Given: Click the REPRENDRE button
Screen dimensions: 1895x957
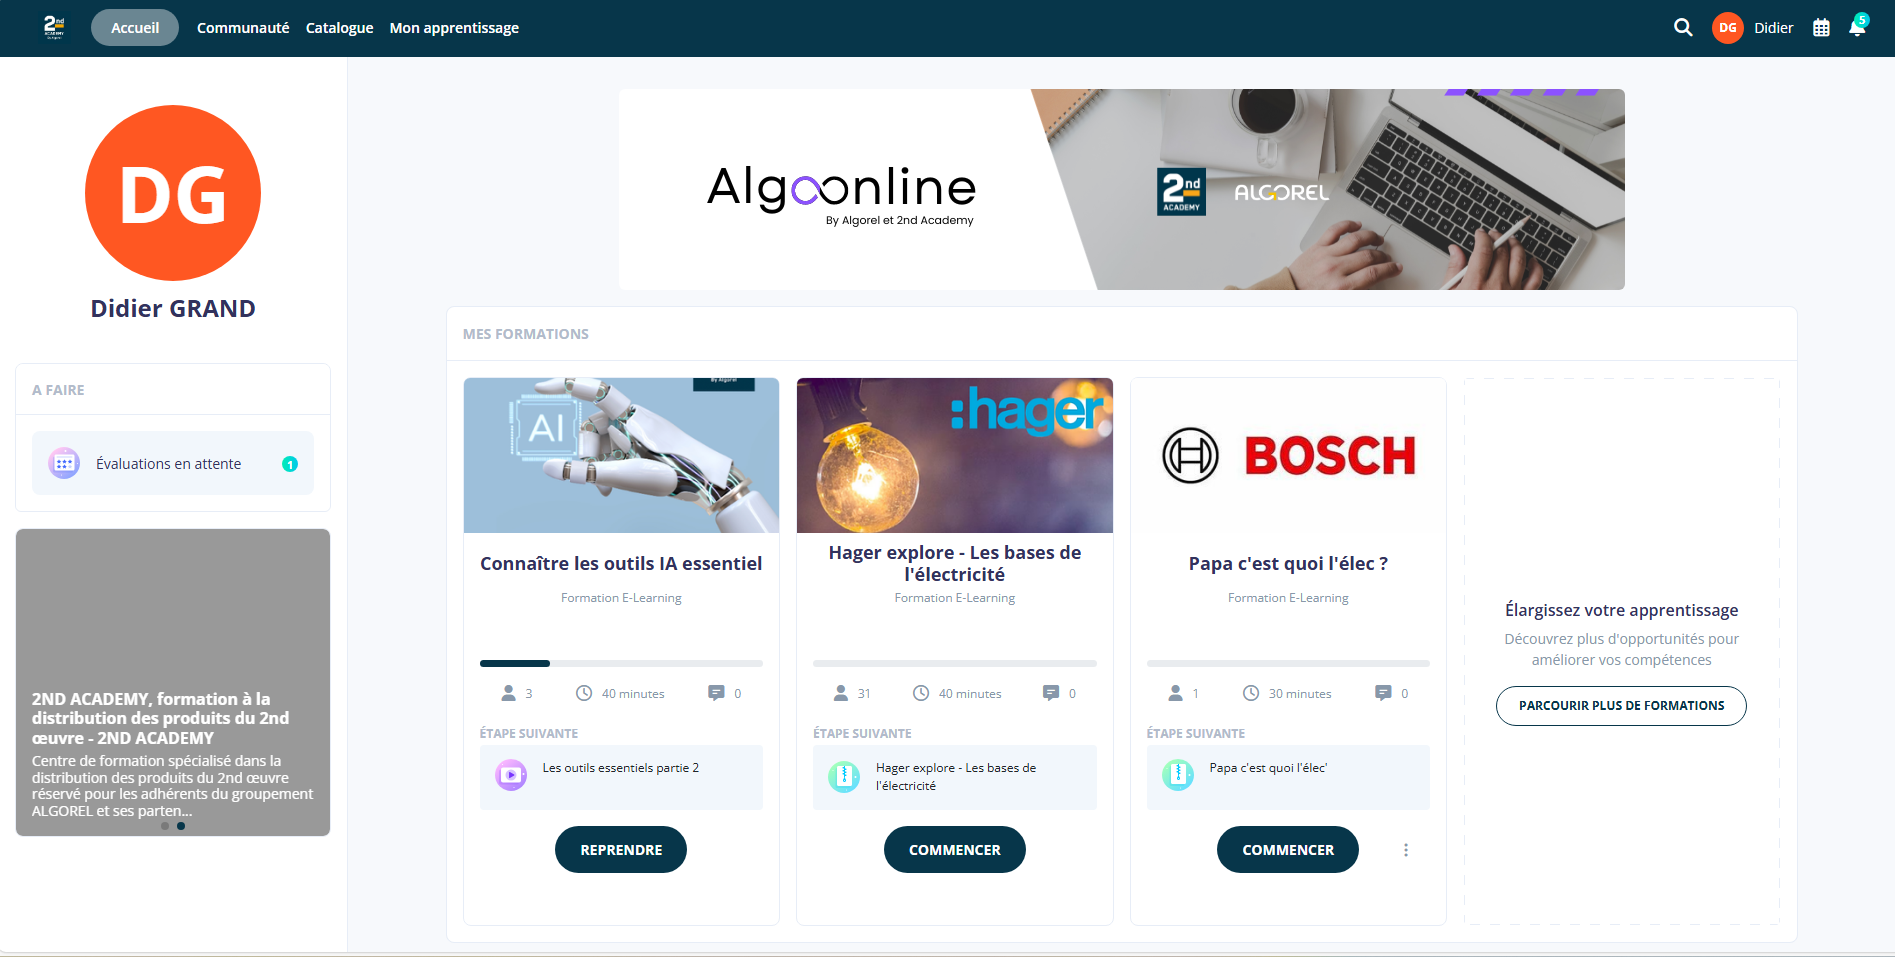Looking at the screenshot, I should pyautogui.click(x=621, y=849).
